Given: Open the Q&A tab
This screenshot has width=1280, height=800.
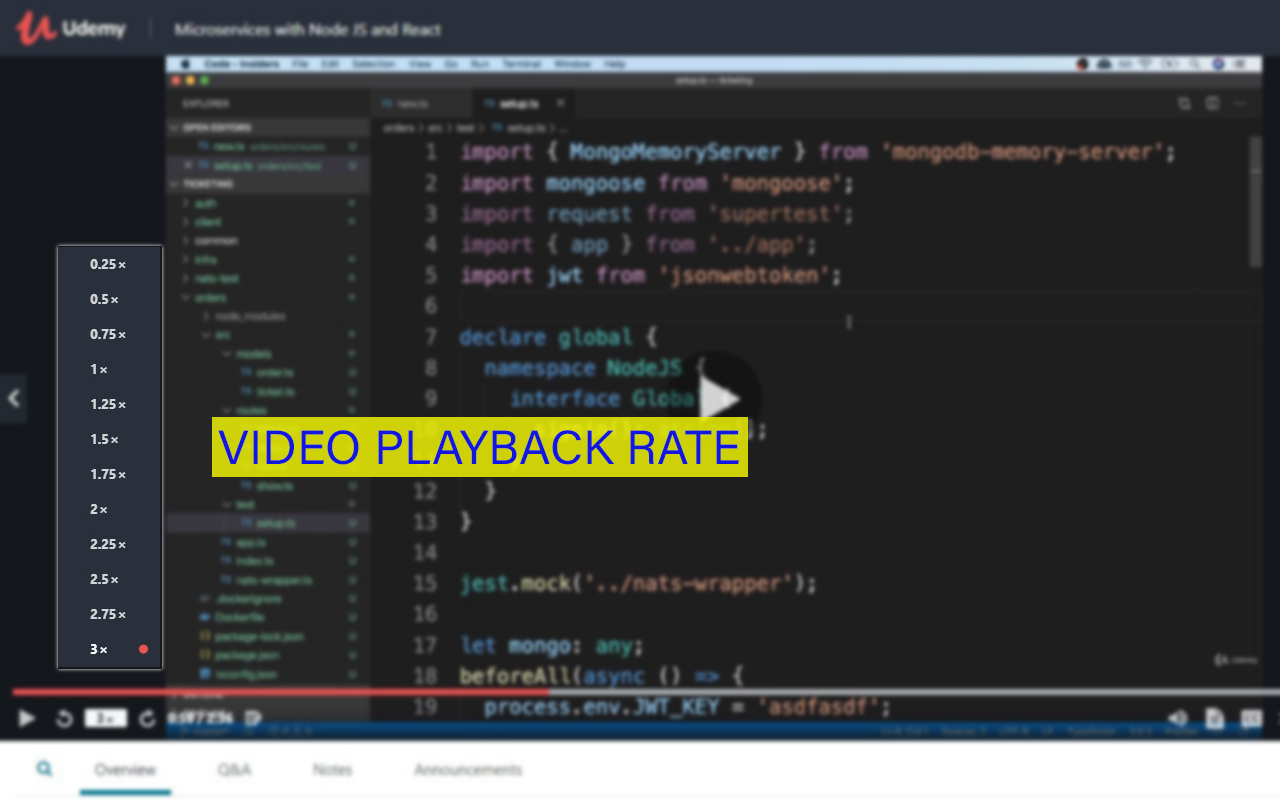Looking at the screenshot, I should (234, 769).
